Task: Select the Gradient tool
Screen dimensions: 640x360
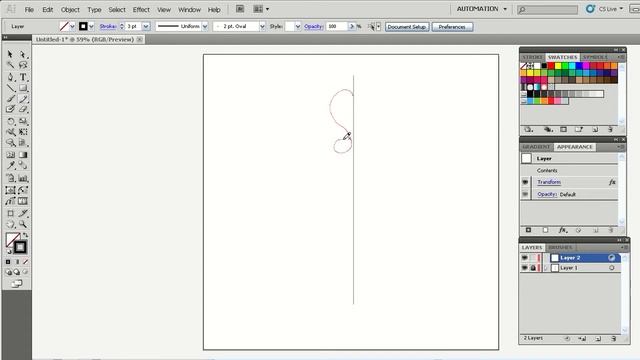Action: (23, 155)
